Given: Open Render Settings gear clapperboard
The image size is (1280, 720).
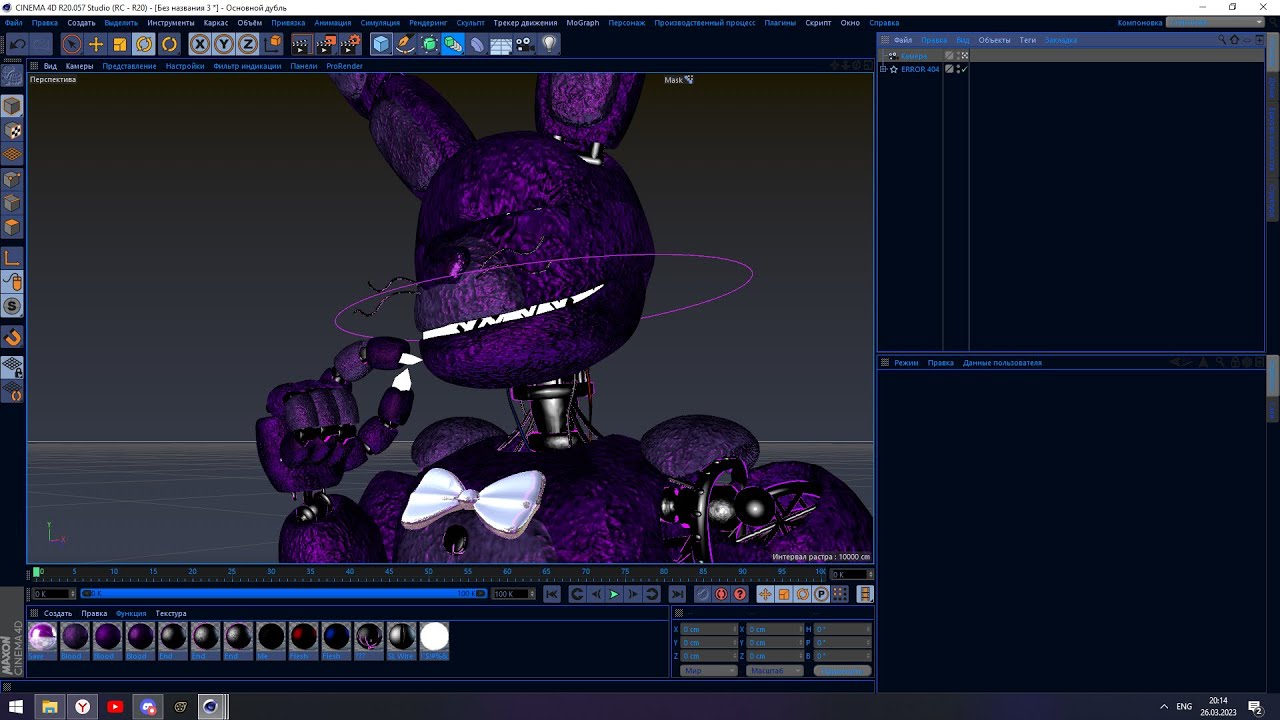Looking at the screenshot, I should coord(350,44).
